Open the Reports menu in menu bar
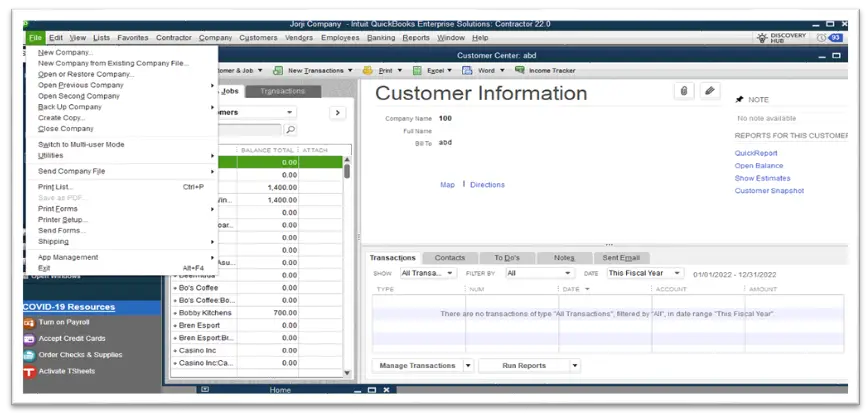Screen dimensions: 866x415 pos(416,38)
